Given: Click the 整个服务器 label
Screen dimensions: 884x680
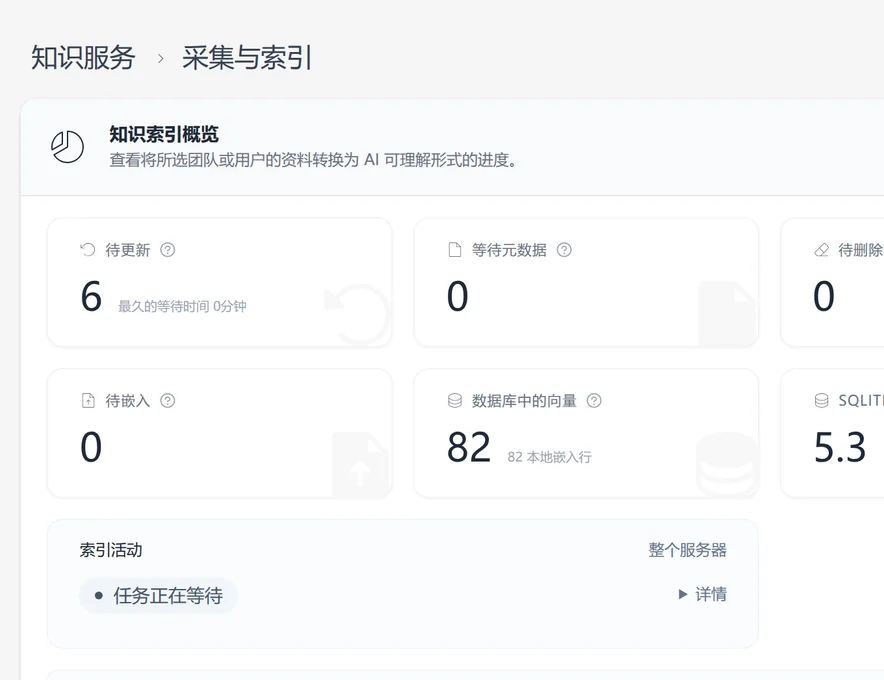Looking at the screenshot, I should click(687, 550).
